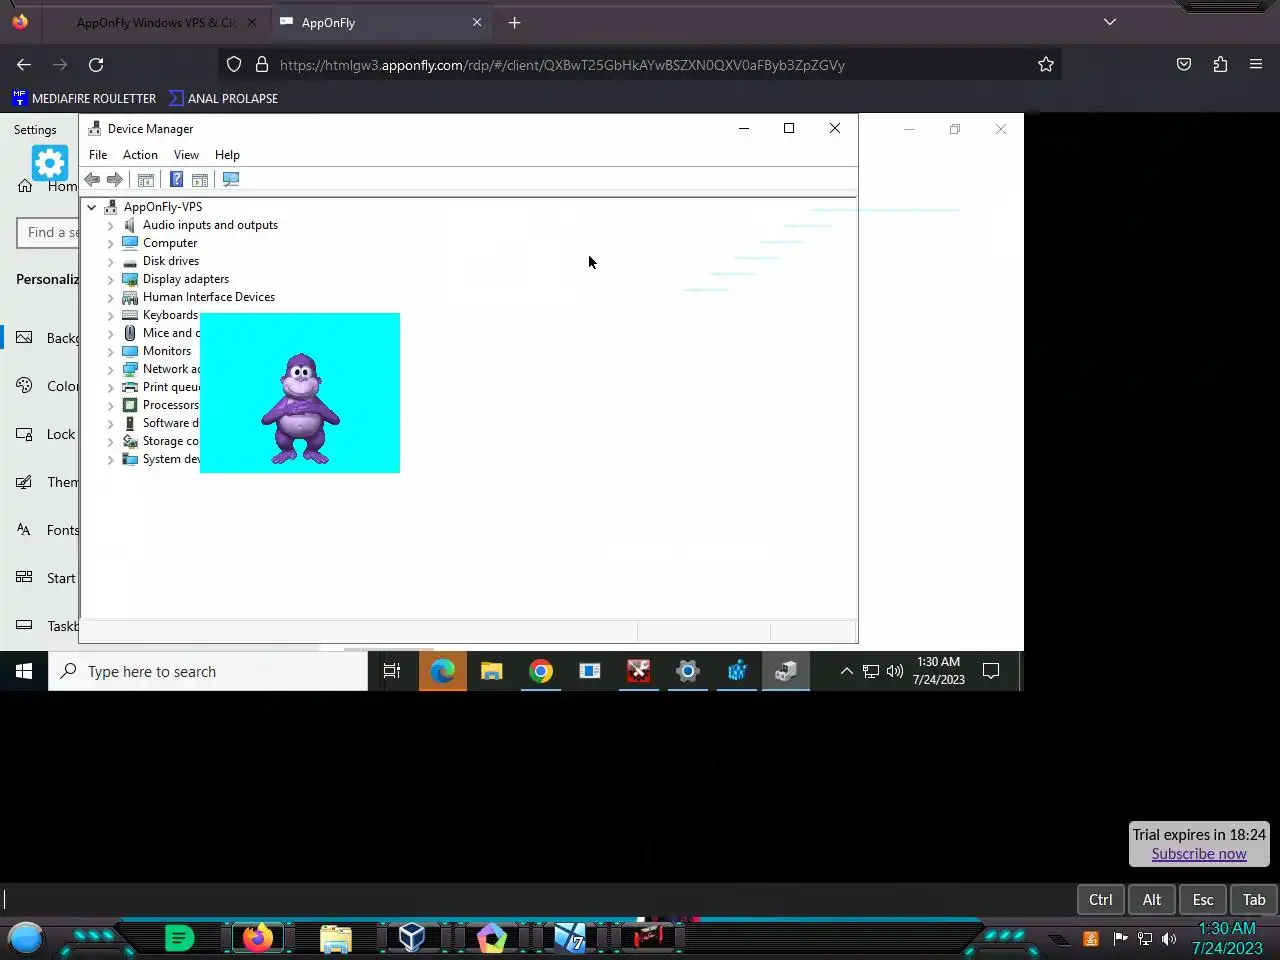This screenshot has height=960, width=1280.
Task: Click the Scan for hardware changes icon
Action: click(231, 180)
